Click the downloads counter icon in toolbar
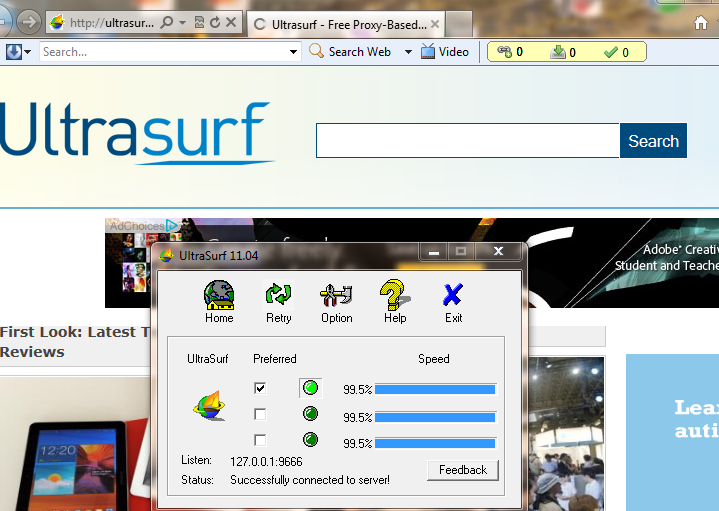This screenshot has height=511, width=719. tap(558, 52)
